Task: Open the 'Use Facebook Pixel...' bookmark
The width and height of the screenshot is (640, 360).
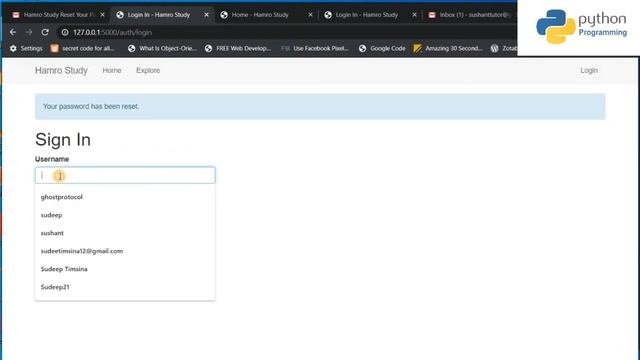Action: (x=315, y=48)
